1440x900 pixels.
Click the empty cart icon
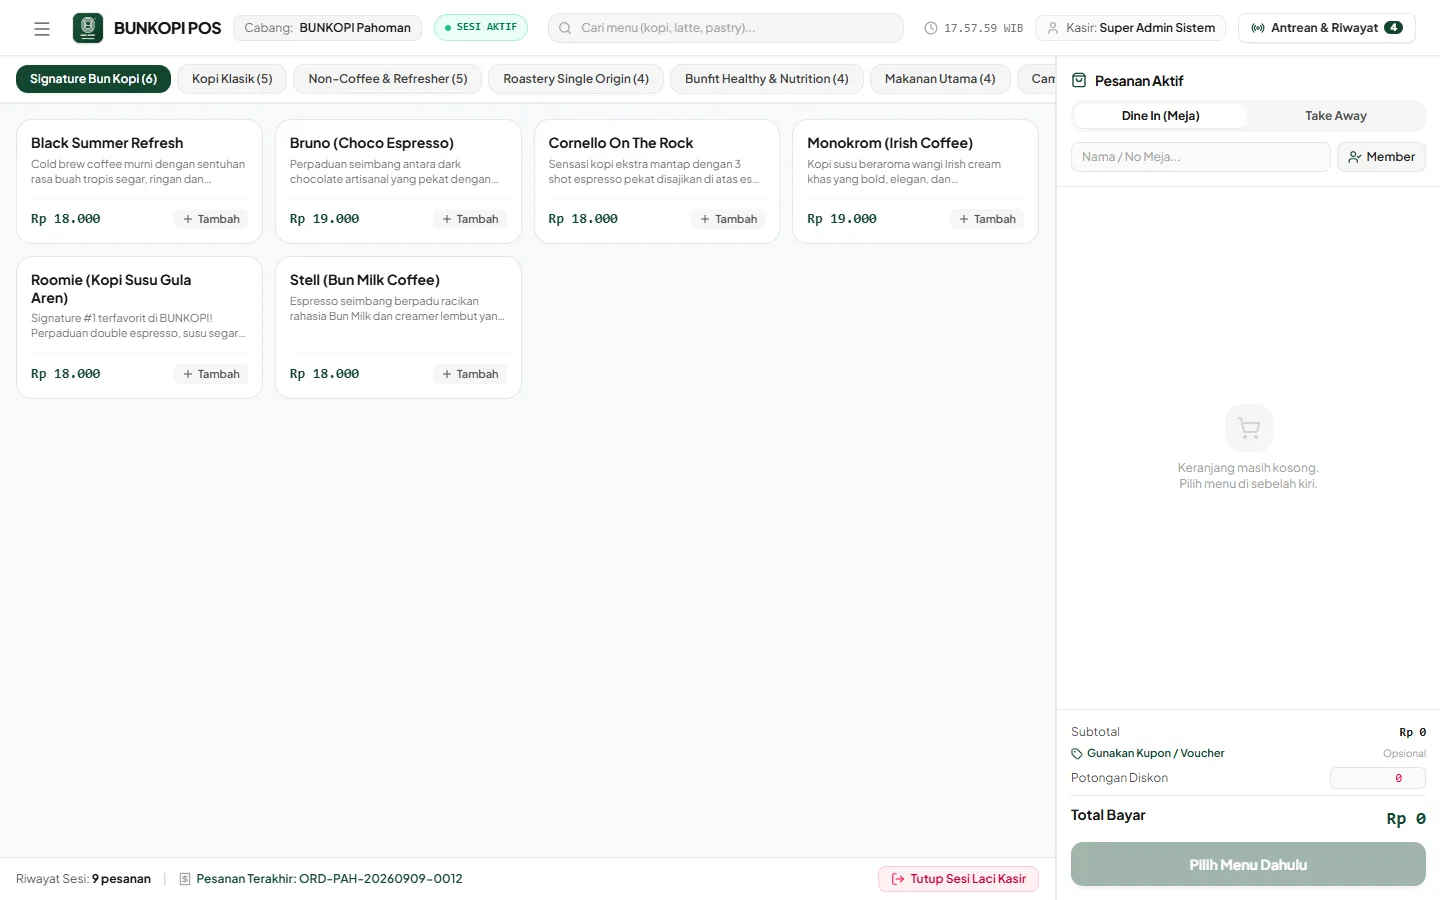(x=1249, y=428)
